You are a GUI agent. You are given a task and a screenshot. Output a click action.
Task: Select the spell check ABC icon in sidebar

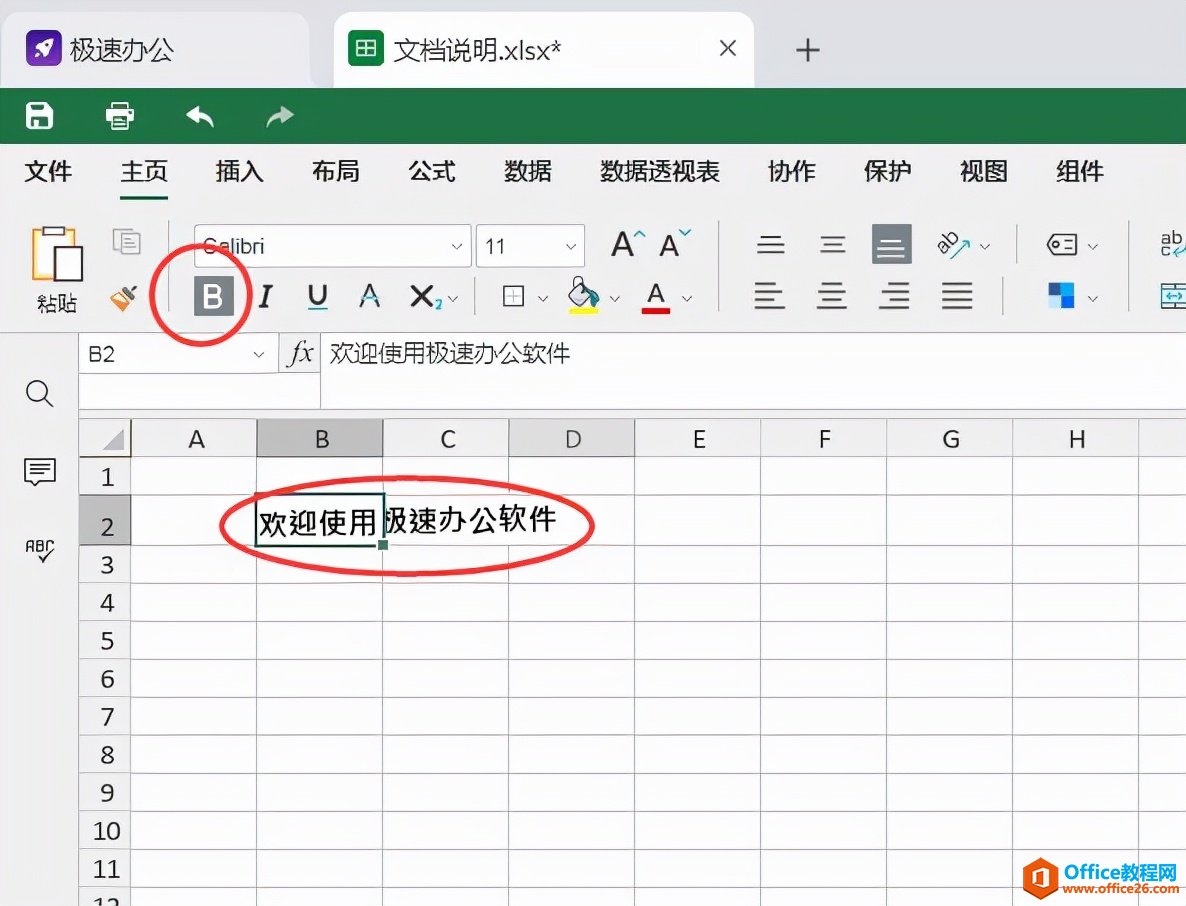coord(39,550)
